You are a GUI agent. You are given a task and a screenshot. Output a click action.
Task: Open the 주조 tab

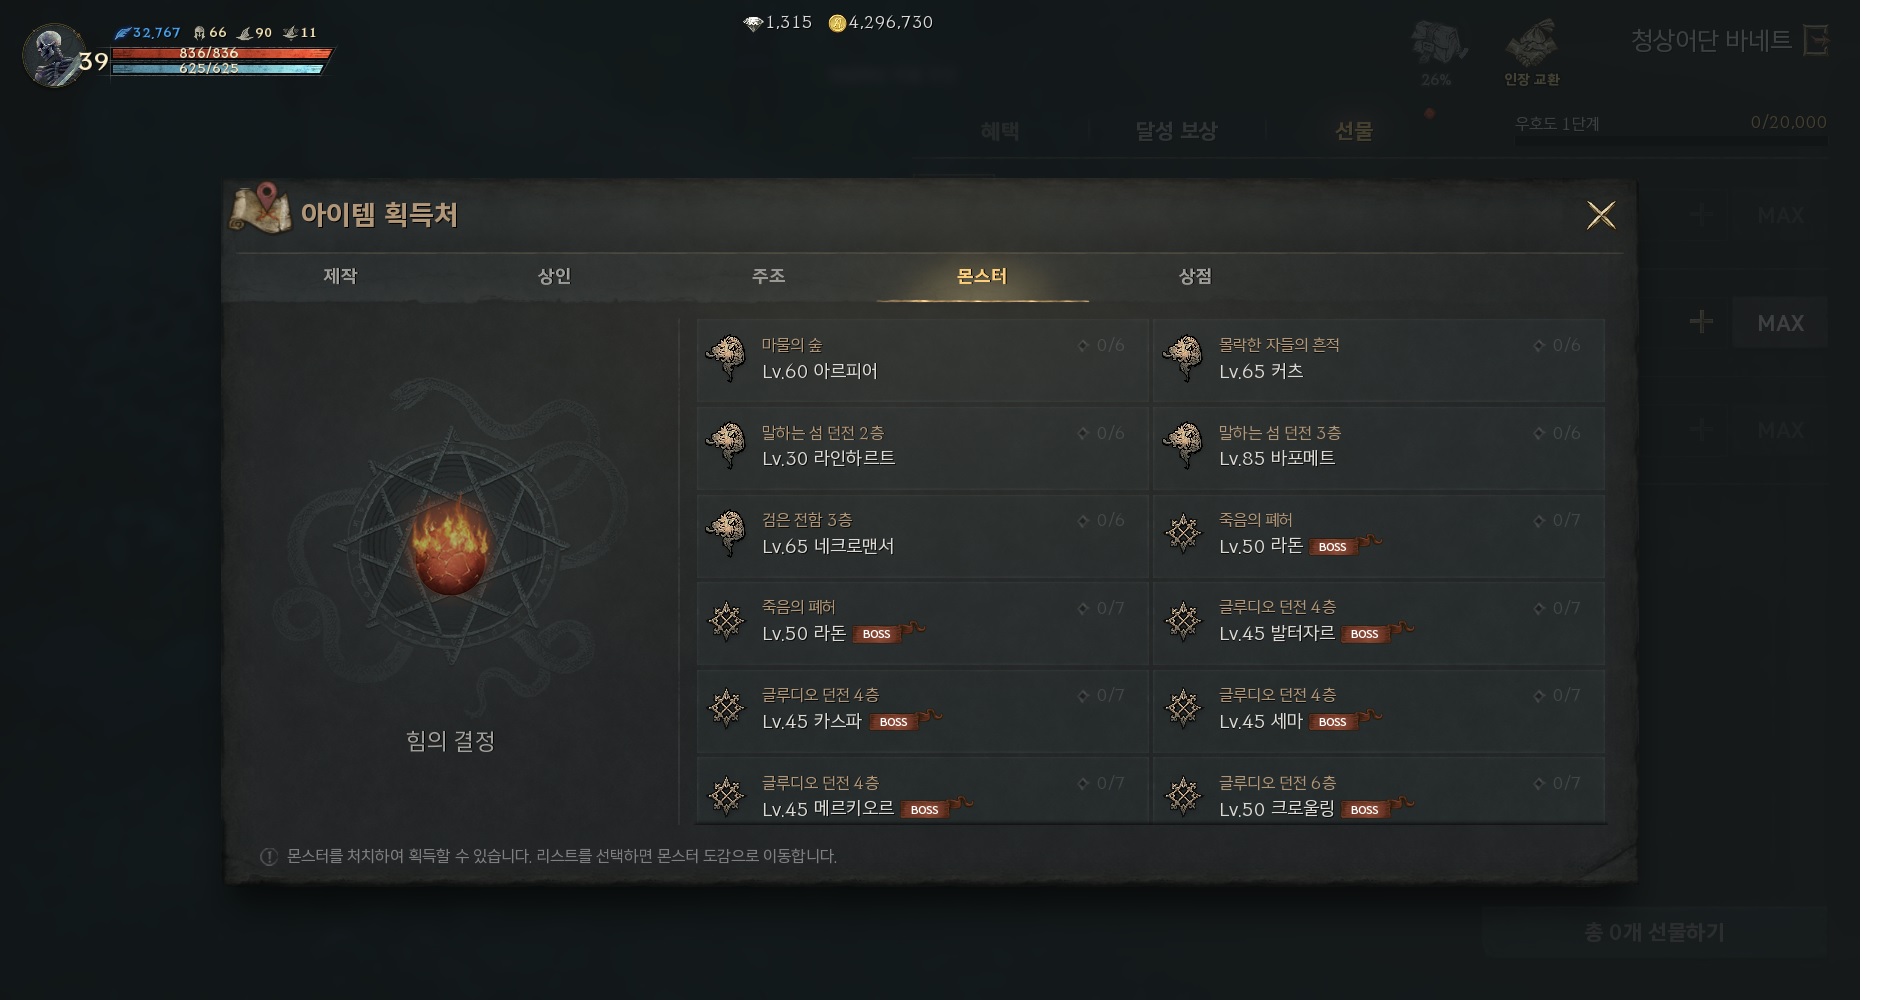pyautogui.click(x=768, y=276)
